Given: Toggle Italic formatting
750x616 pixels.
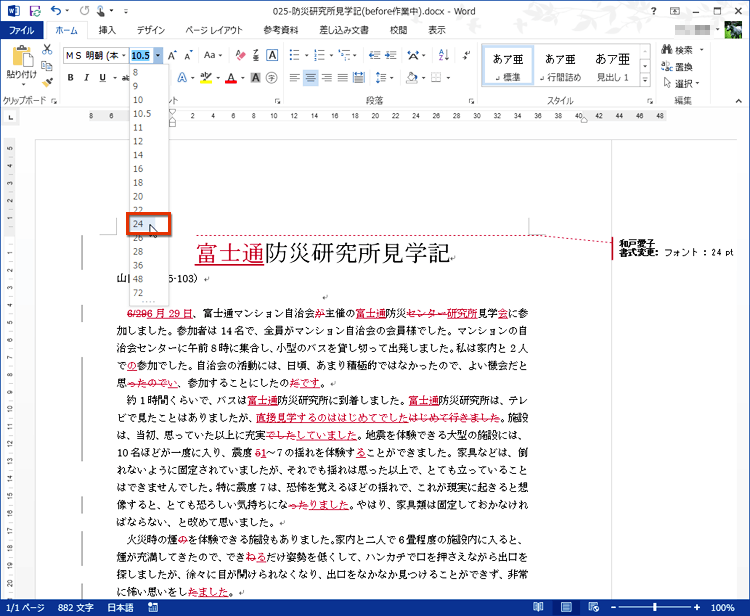Looking at the screenshot, I should [87, 77].
